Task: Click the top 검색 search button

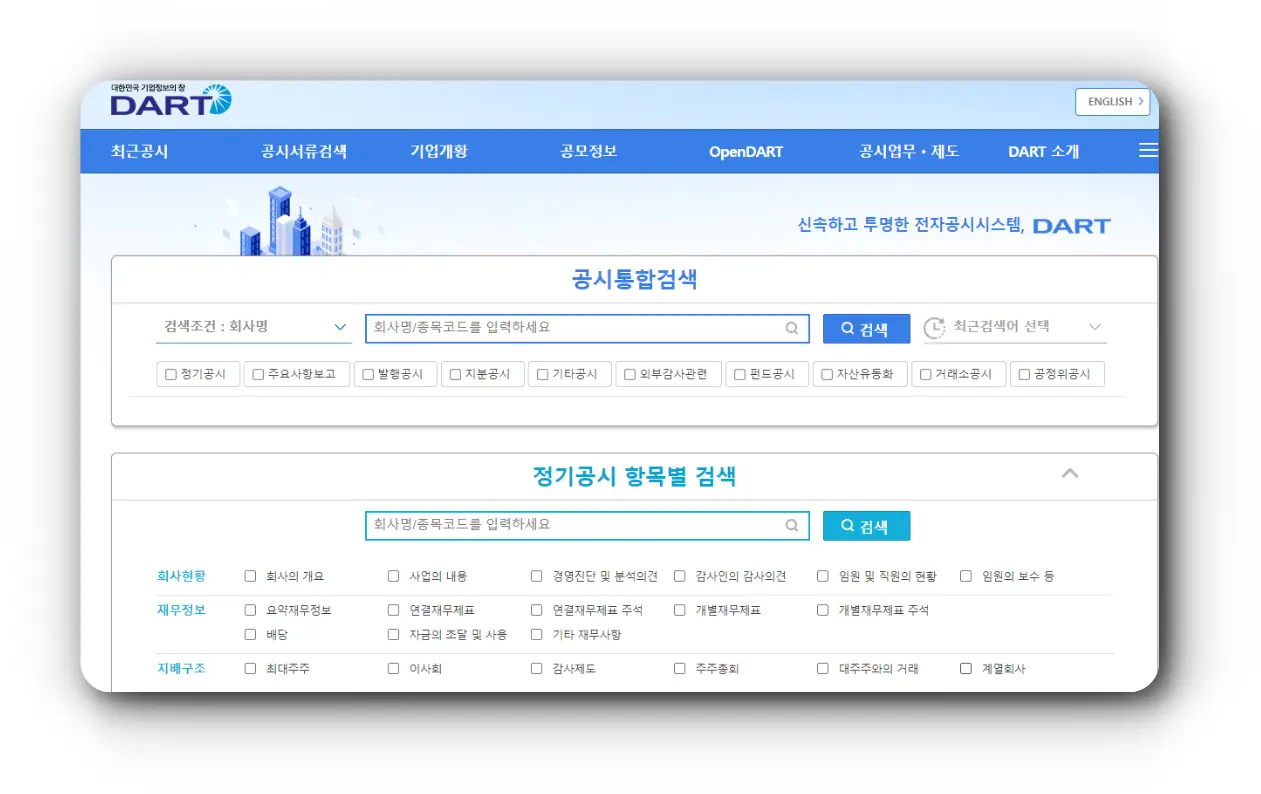Action: 865,328
